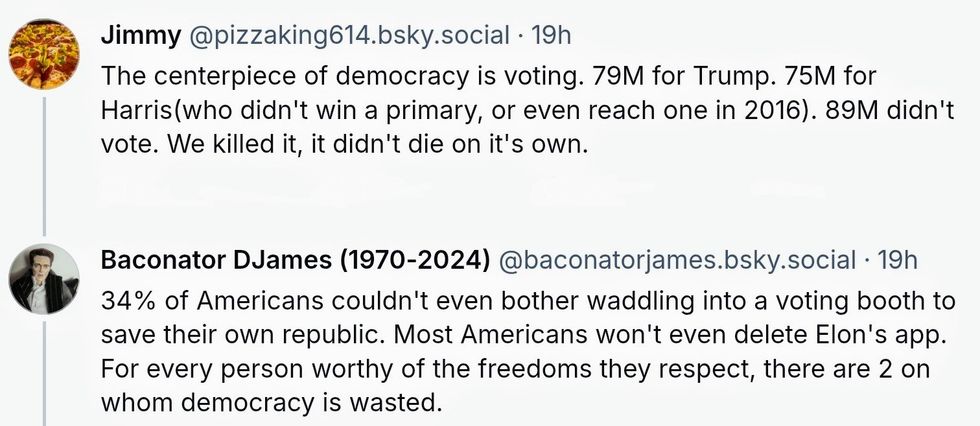The image size is (980, 426).
Task: Open the @baconatorjames.bsky.social handle link
Action: click(677, 260)
